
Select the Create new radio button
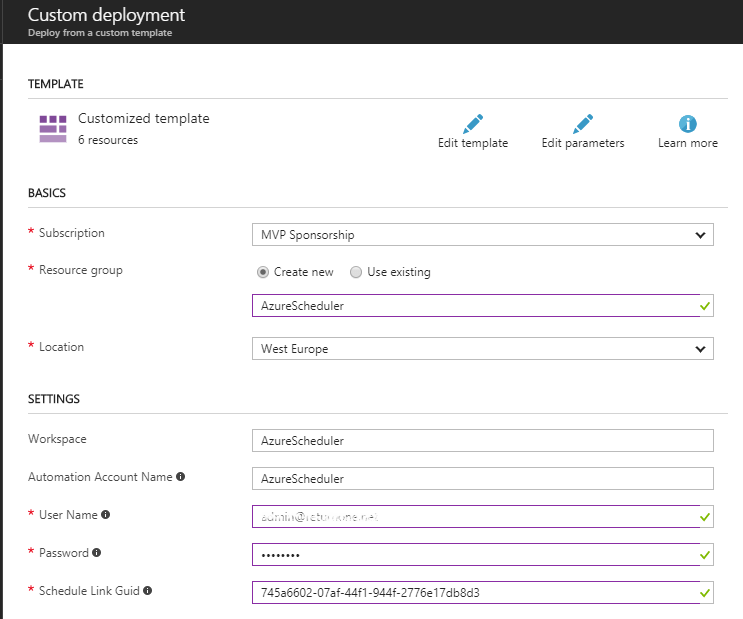coord(263,272)
